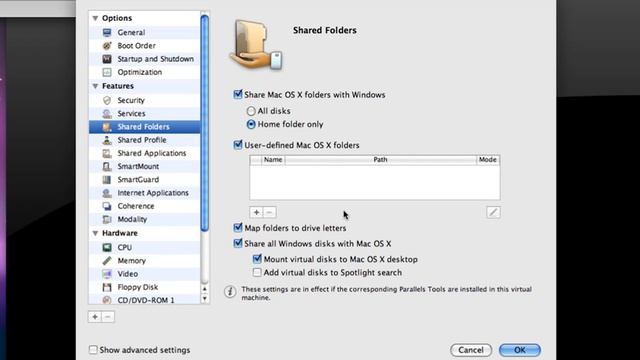Click the sidebar scrollbar up arrow
Screen dimensions: 640x360
(x=205, y=289)
